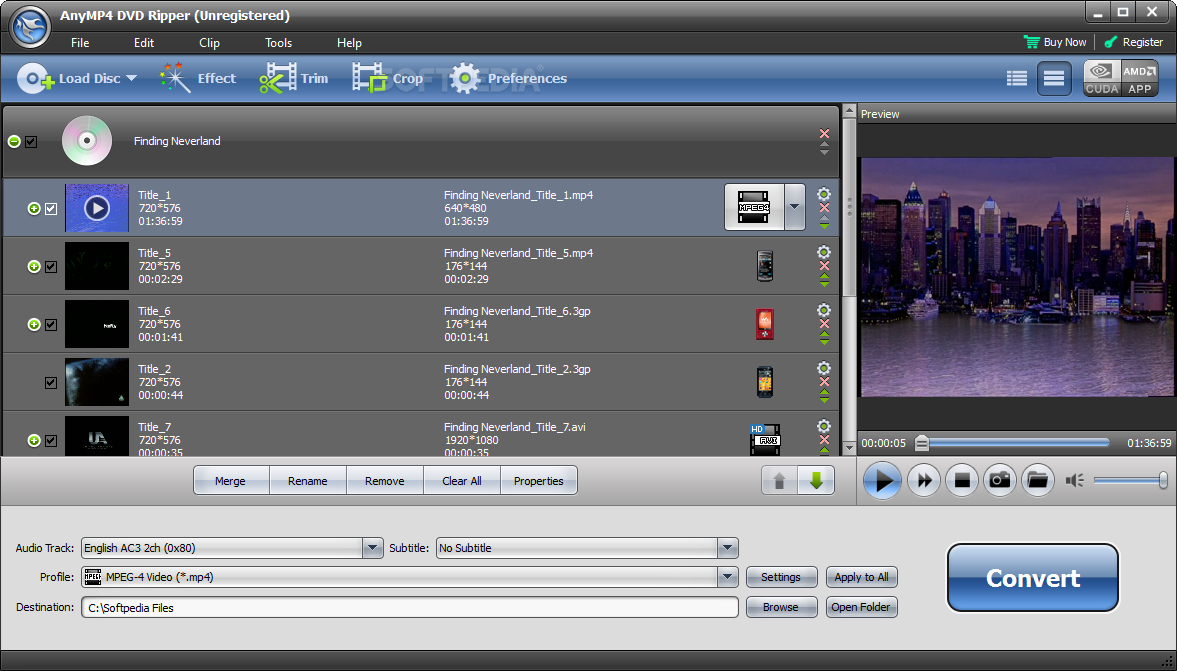The width and height of the screenshot is (1177, 671).
Task: Click the Destination path field
Action: (x=410, y=607)
